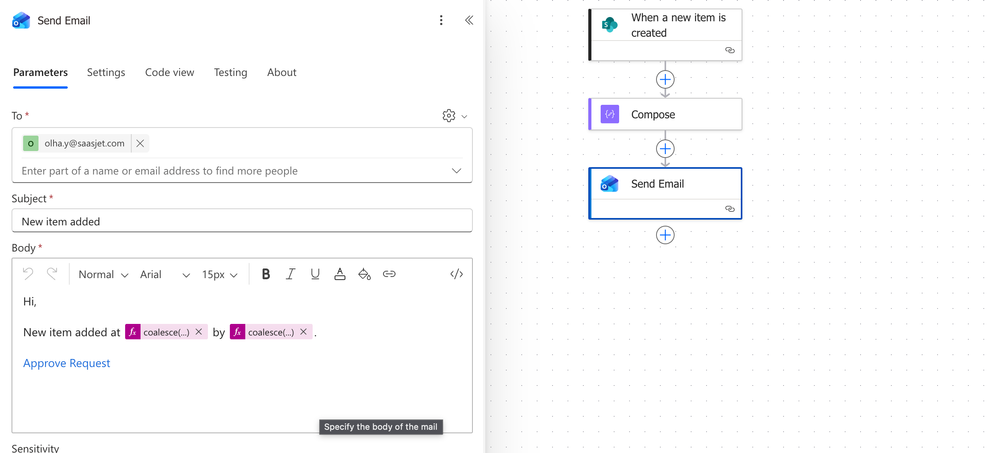
Task: Click the Outlook icon on the Send Email card
Action: click(610, 184)
